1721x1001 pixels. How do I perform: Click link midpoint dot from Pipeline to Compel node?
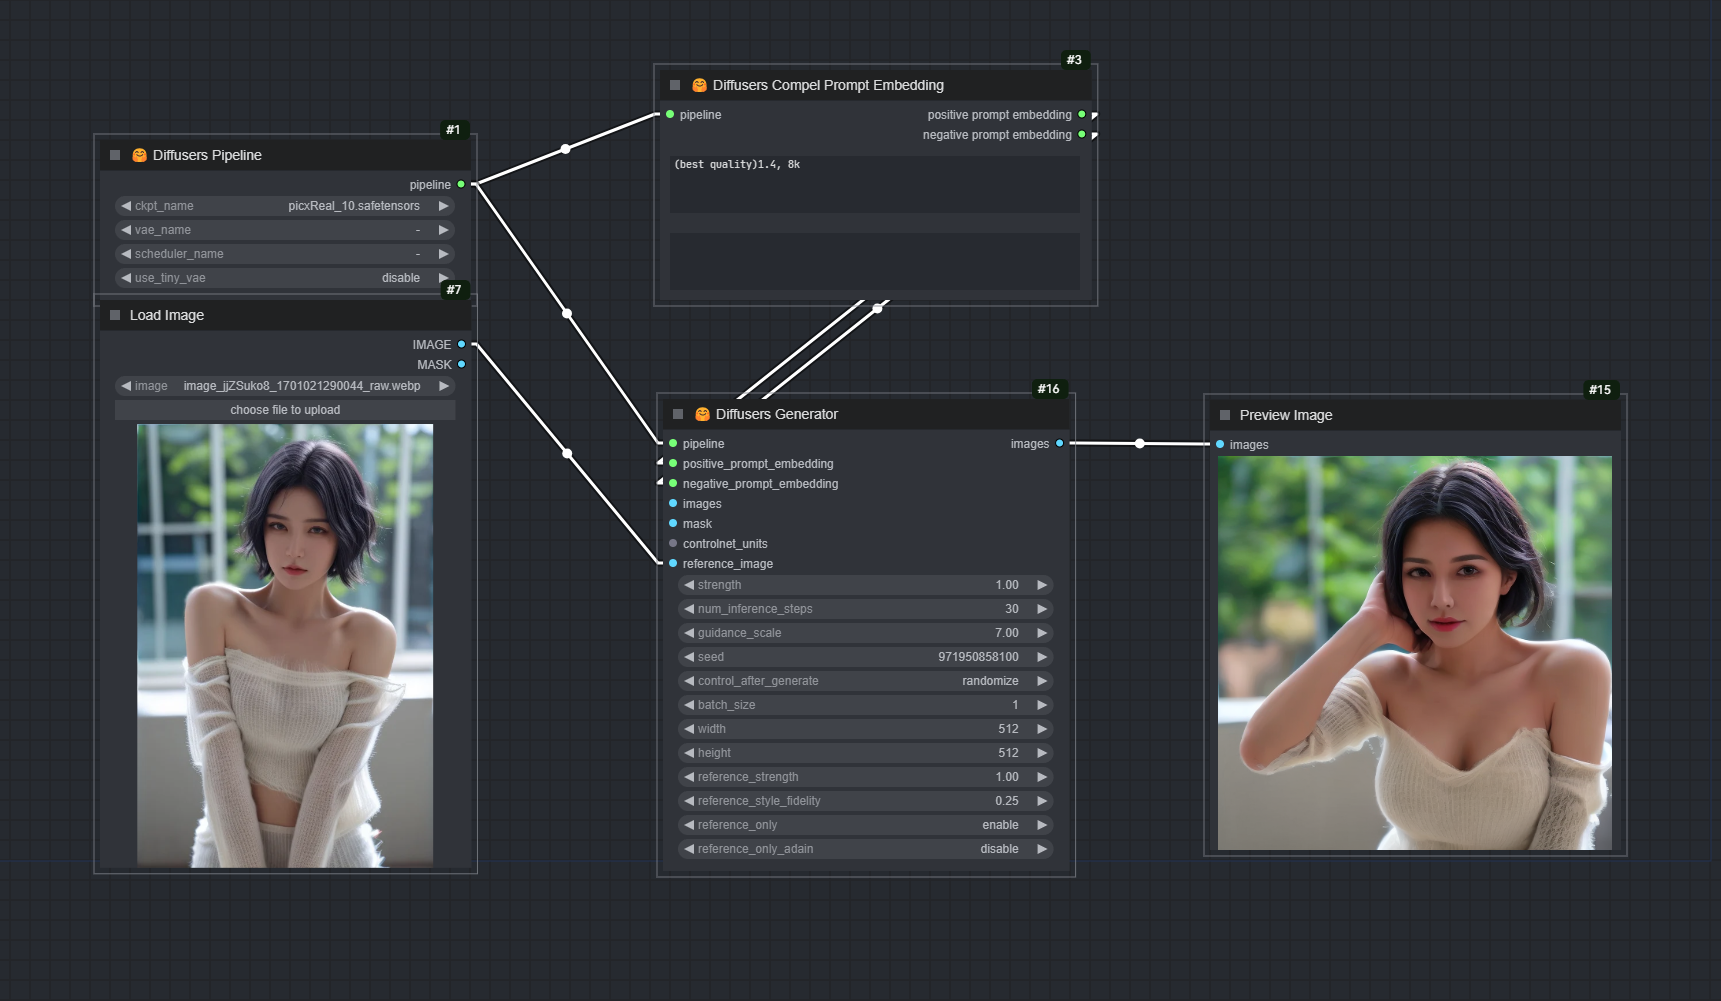[x=565, y=149]
